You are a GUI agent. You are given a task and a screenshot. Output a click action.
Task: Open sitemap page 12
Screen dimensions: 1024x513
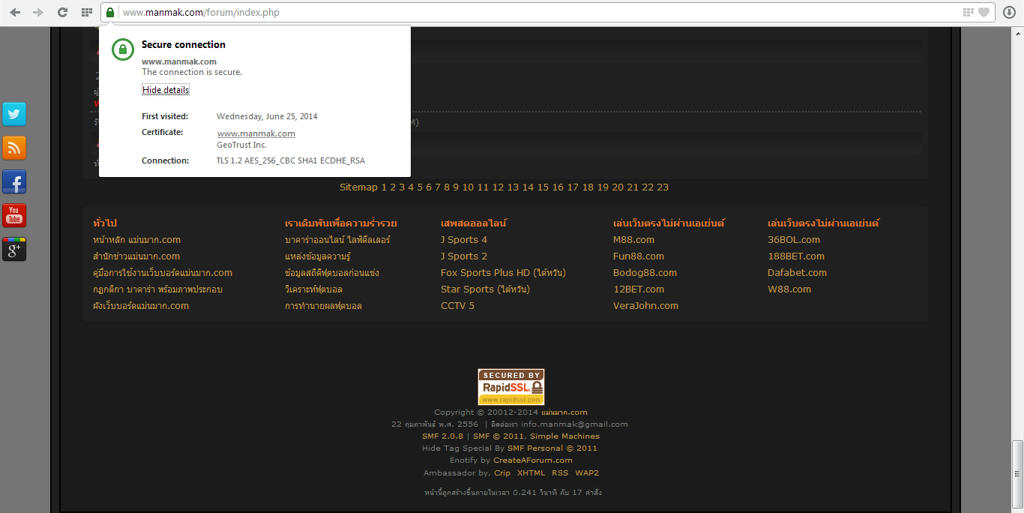point(498,187)
